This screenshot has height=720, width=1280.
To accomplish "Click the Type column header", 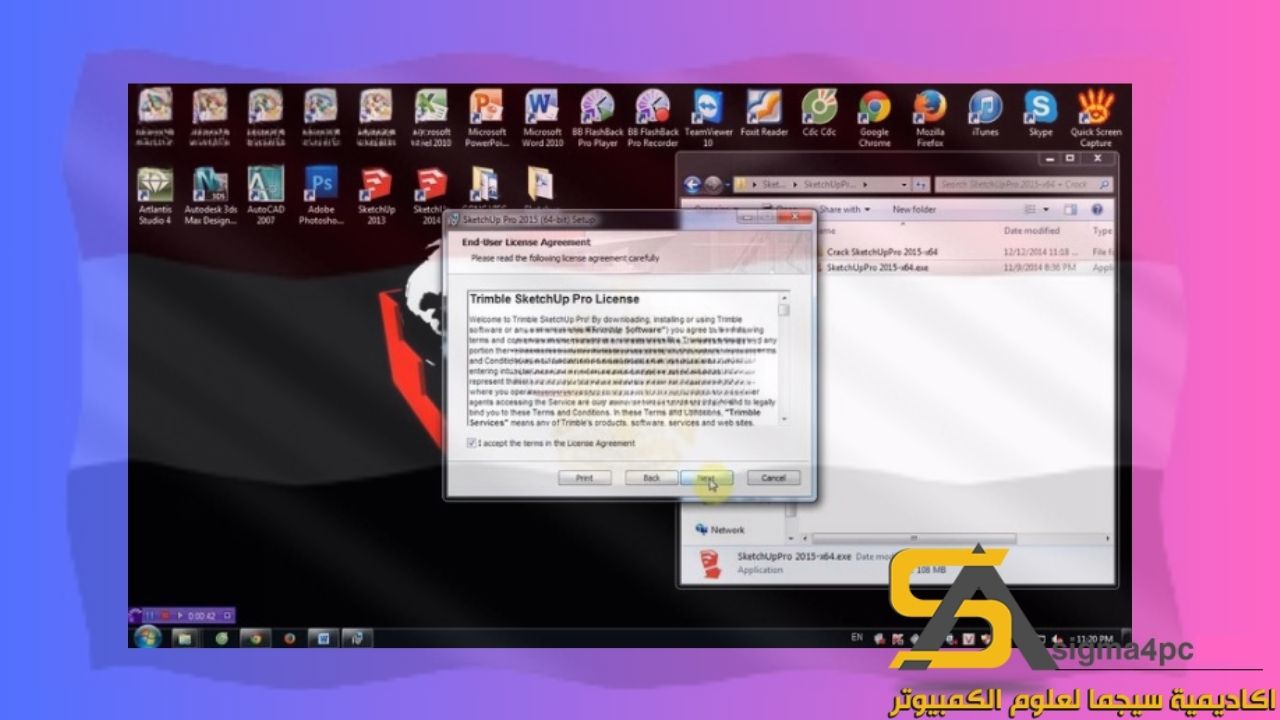I will [x=1103, y=231].
